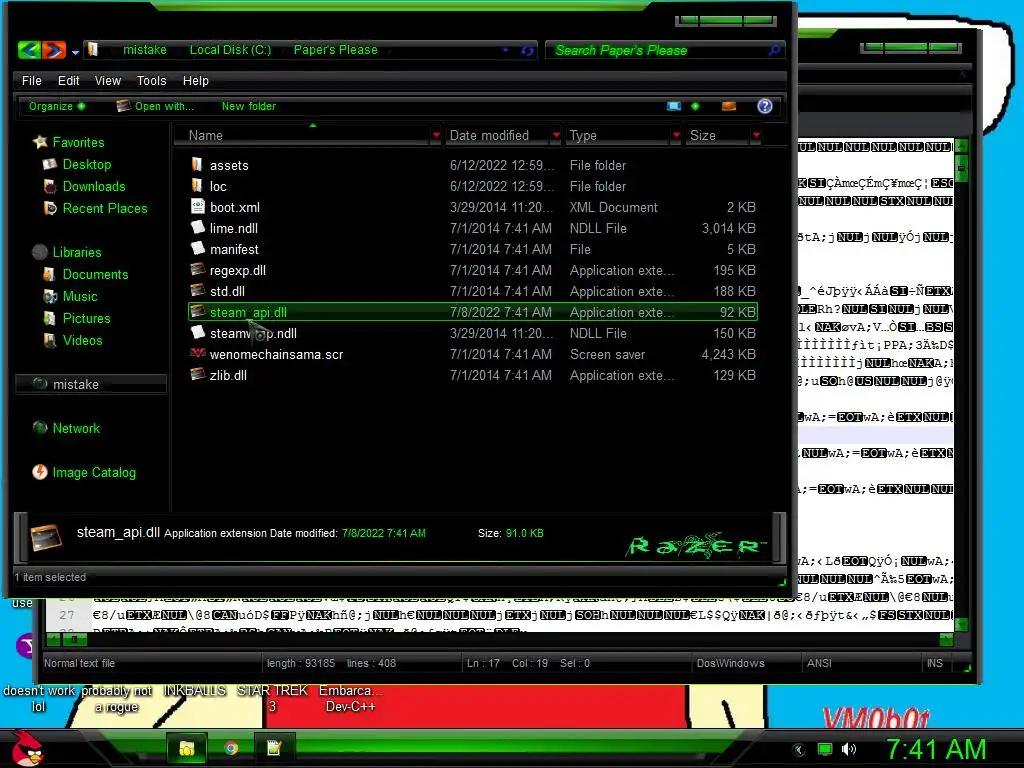Select the steam_api.dll file icon
The height and width of the screenshot is (768, 1024).
click(197, 312)
